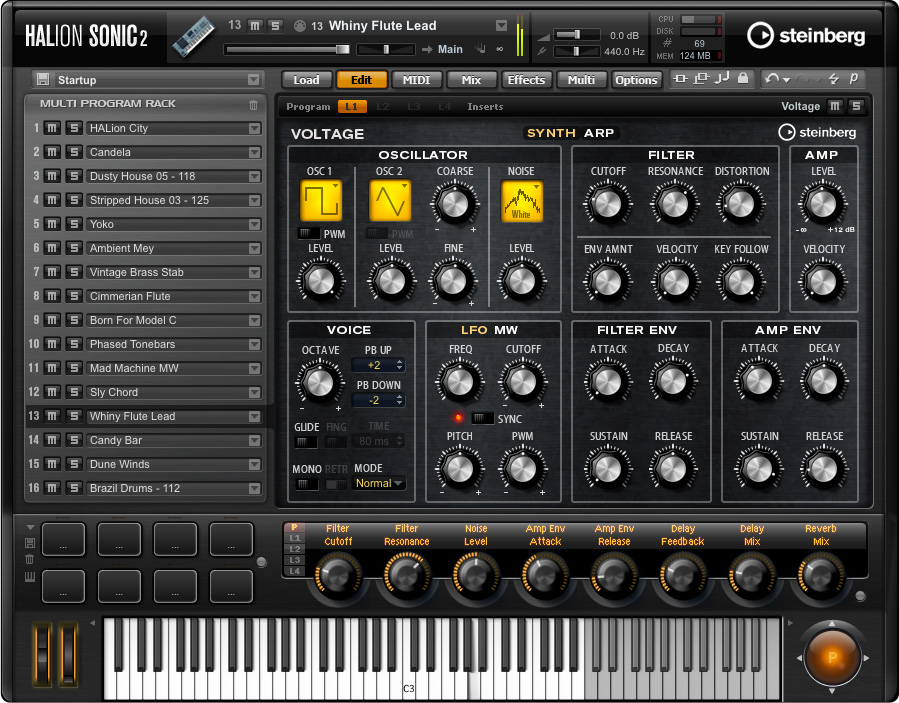Select OSC 2 sine waveform button
This screenshot has height=703, width=899.
pos(390,201)
